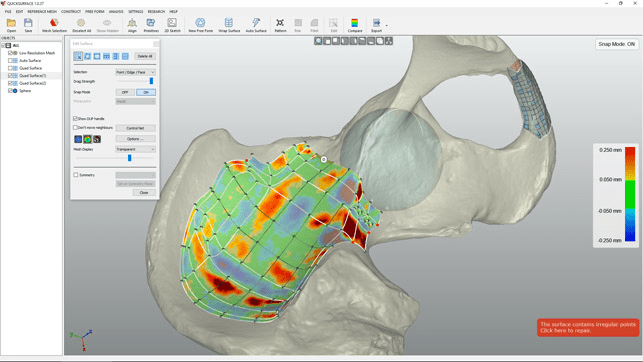Open the REFERENCE MESH menu
This screenshot has width=643, height=362.
[42, 11]
